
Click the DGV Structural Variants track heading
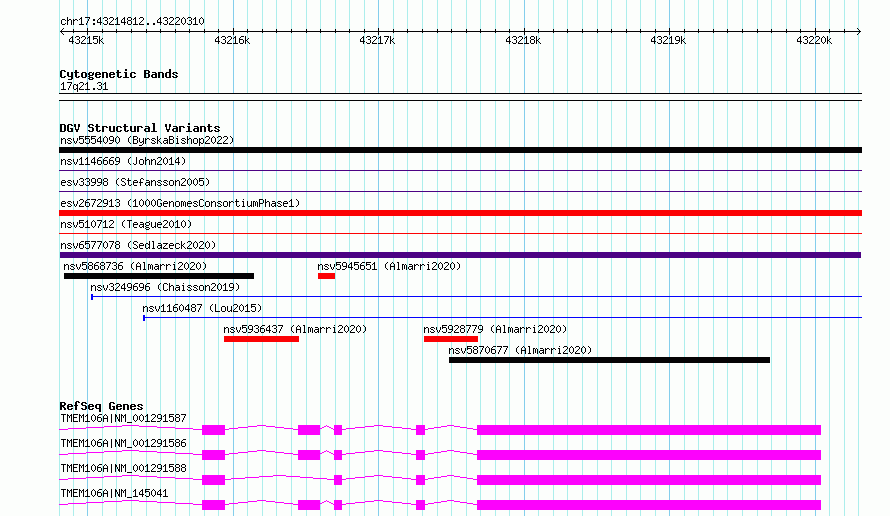click(140, 128)
